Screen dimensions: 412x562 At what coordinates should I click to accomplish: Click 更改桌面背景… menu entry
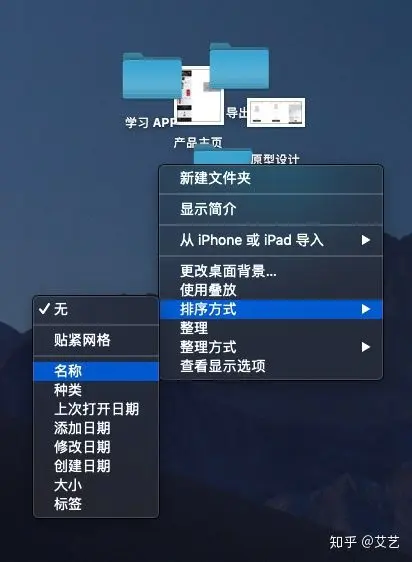[x=271, y=271]
